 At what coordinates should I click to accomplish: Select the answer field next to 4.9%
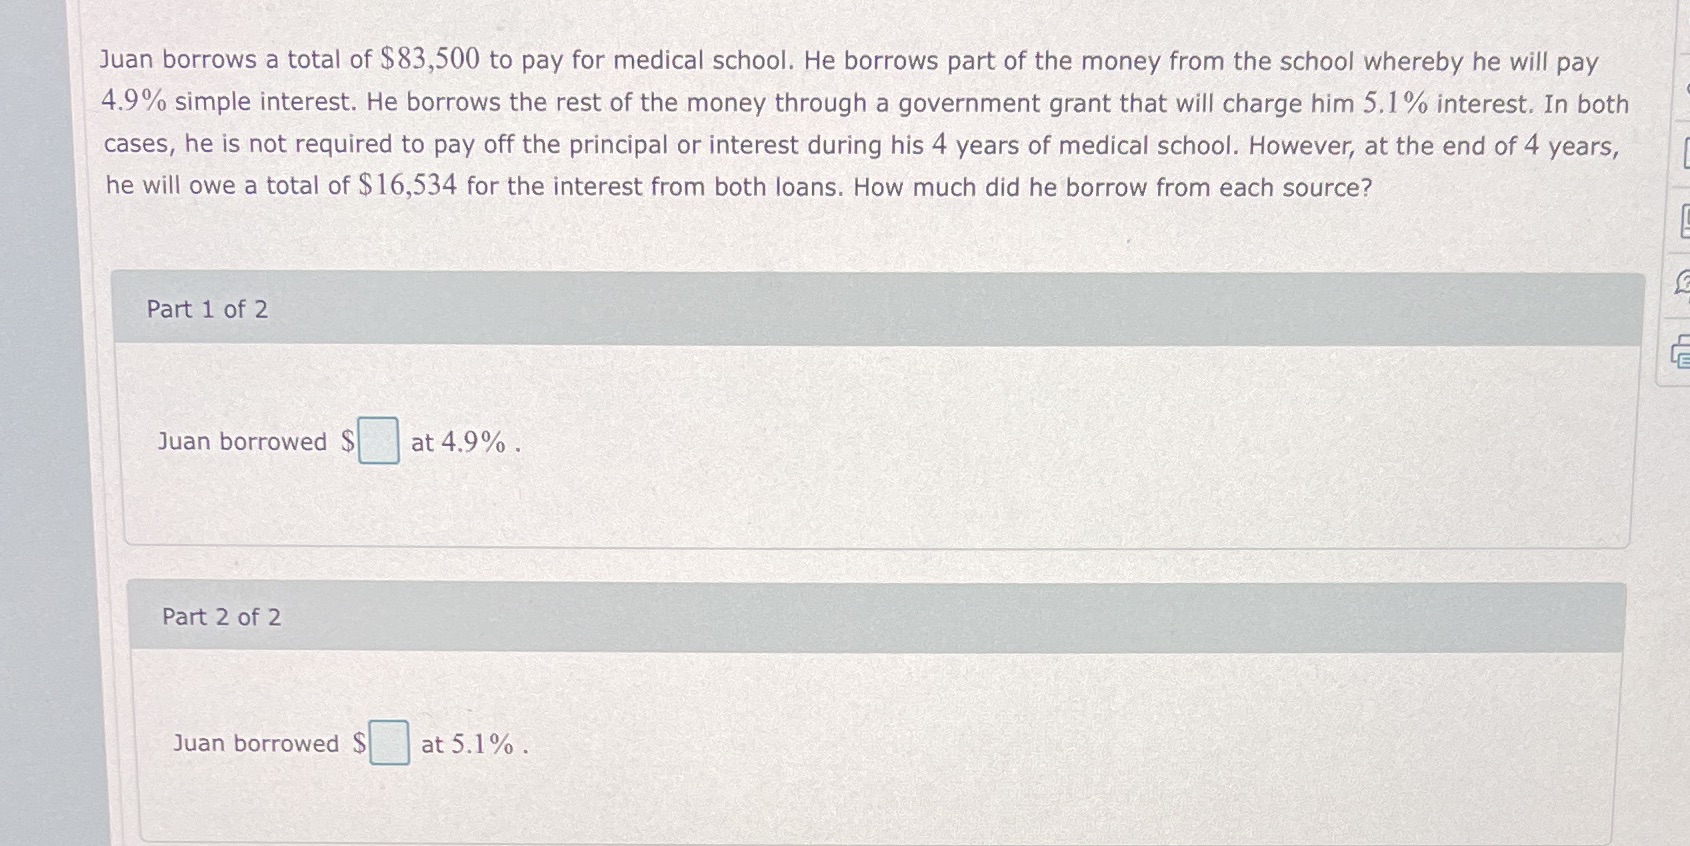(x=377, y=440)
